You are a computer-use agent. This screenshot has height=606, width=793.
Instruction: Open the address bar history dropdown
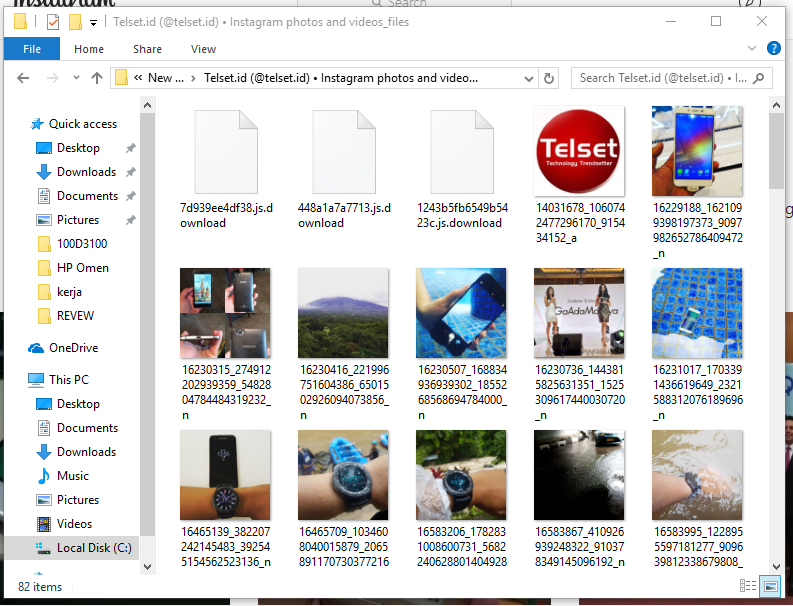point(526,78)
